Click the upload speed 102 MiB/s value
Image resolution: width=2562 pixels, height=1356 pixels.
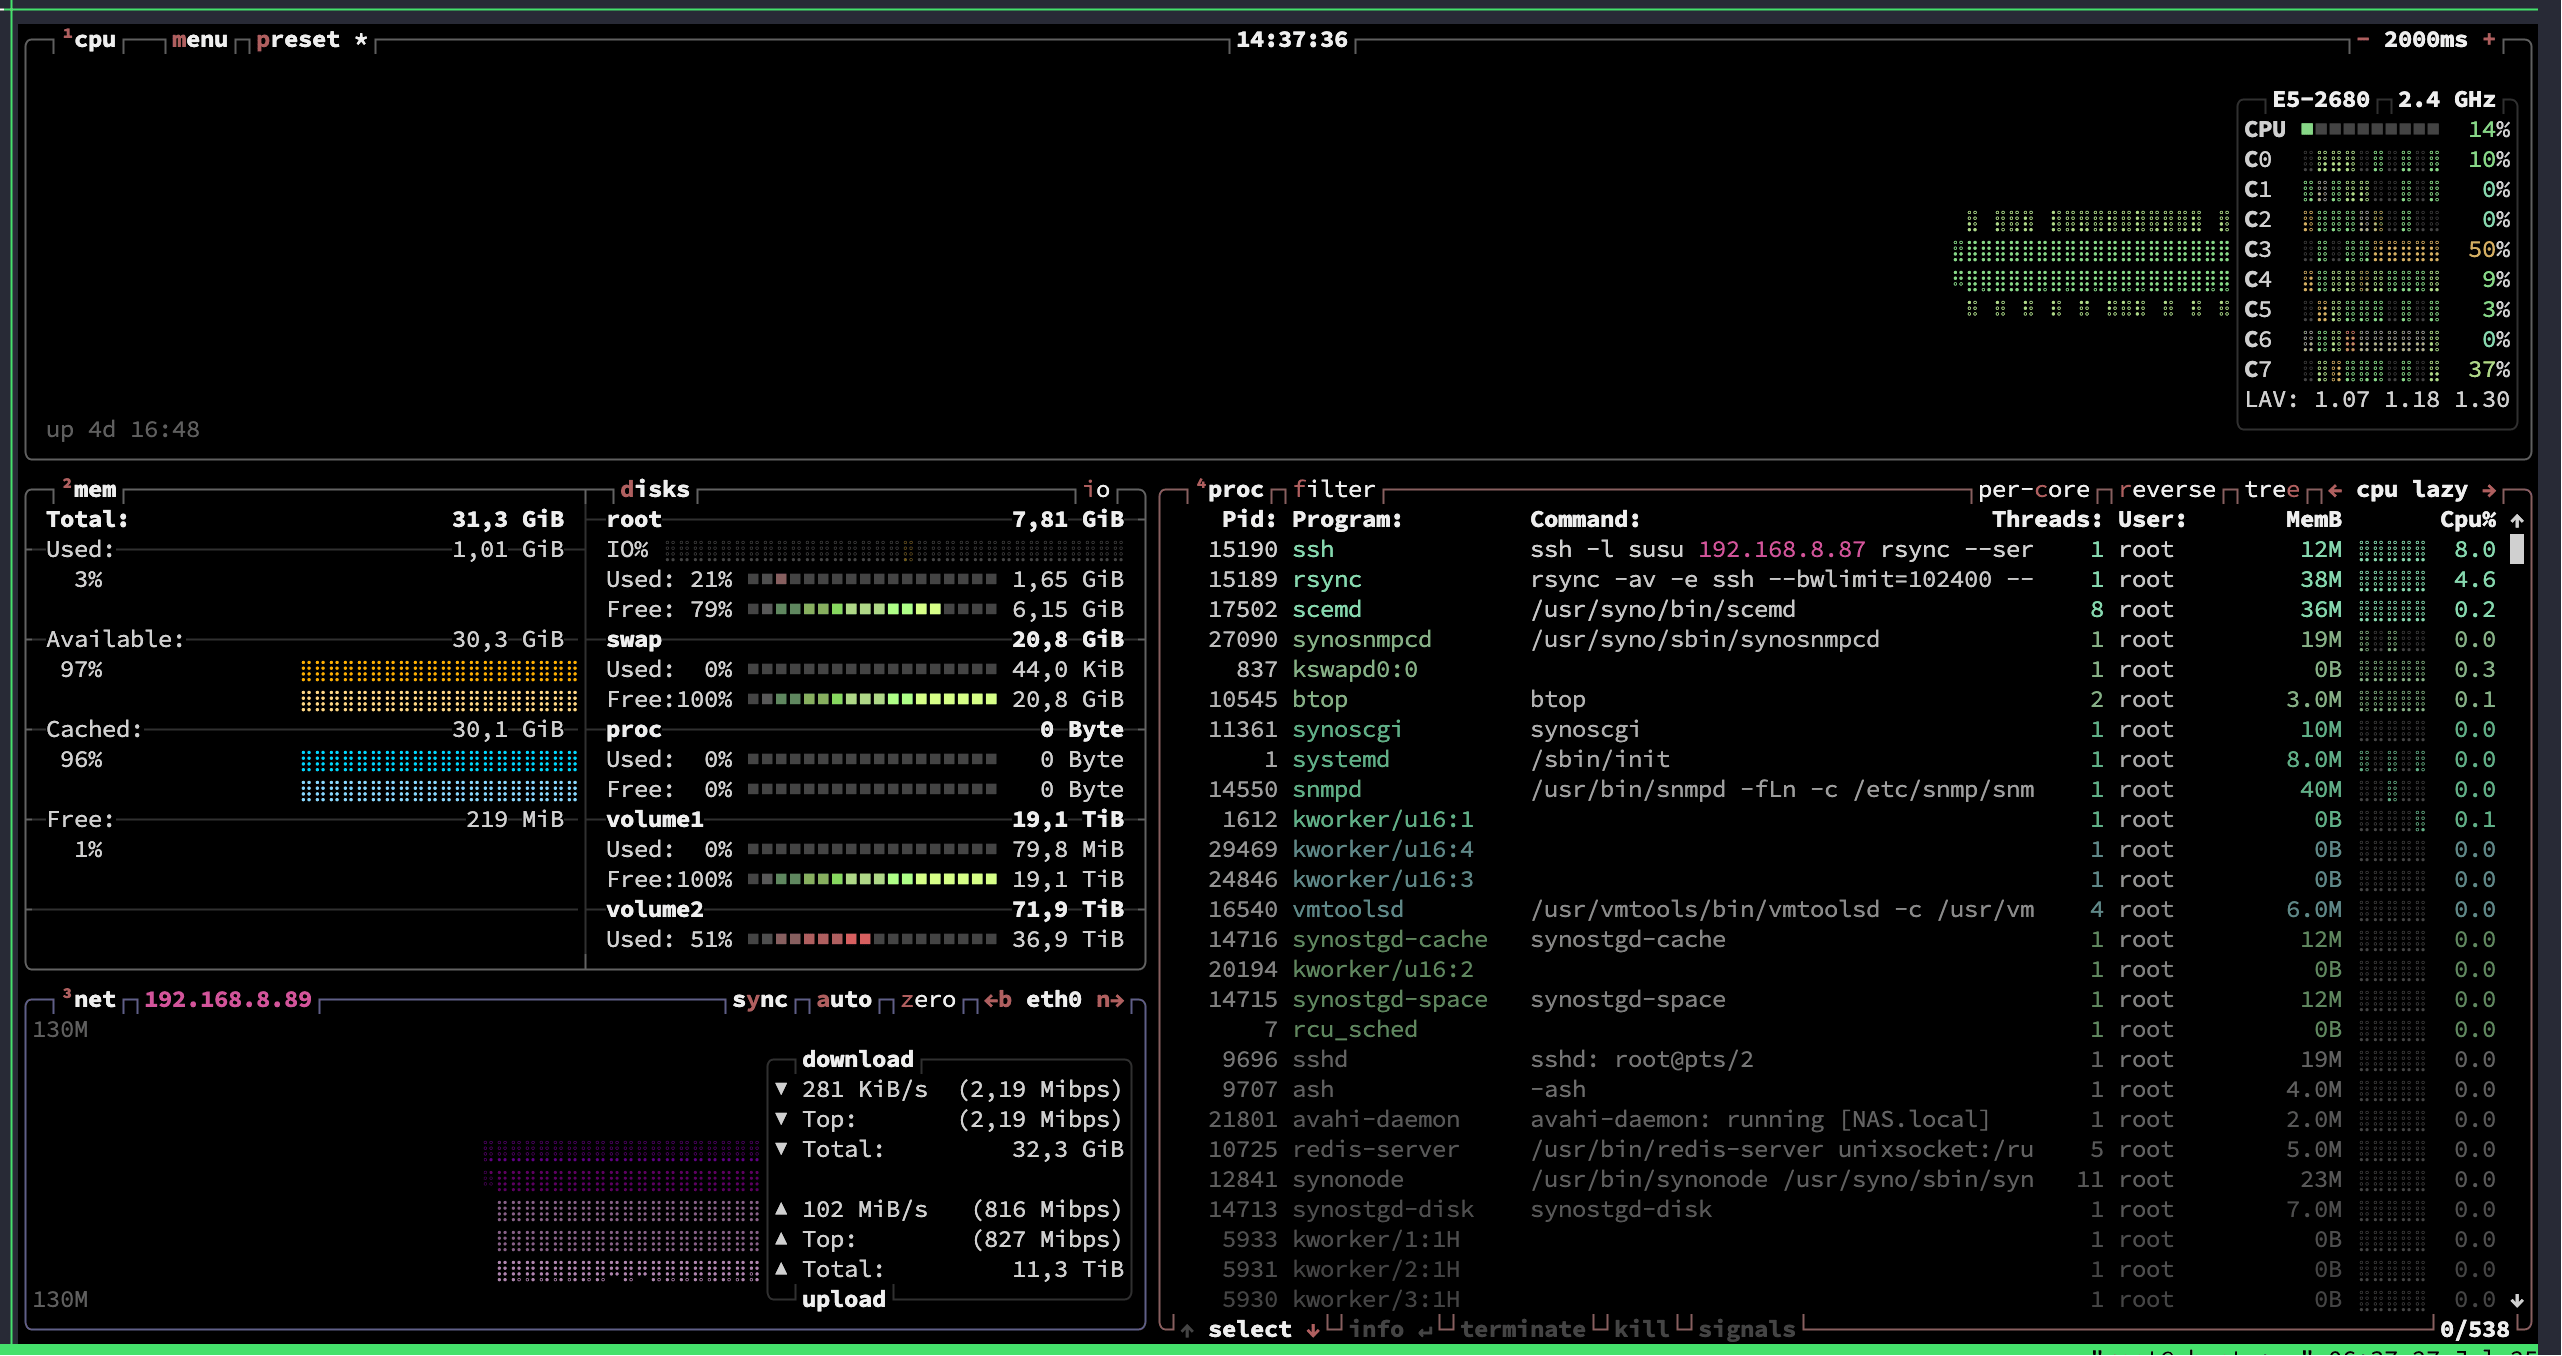[x=864, y=1210]
